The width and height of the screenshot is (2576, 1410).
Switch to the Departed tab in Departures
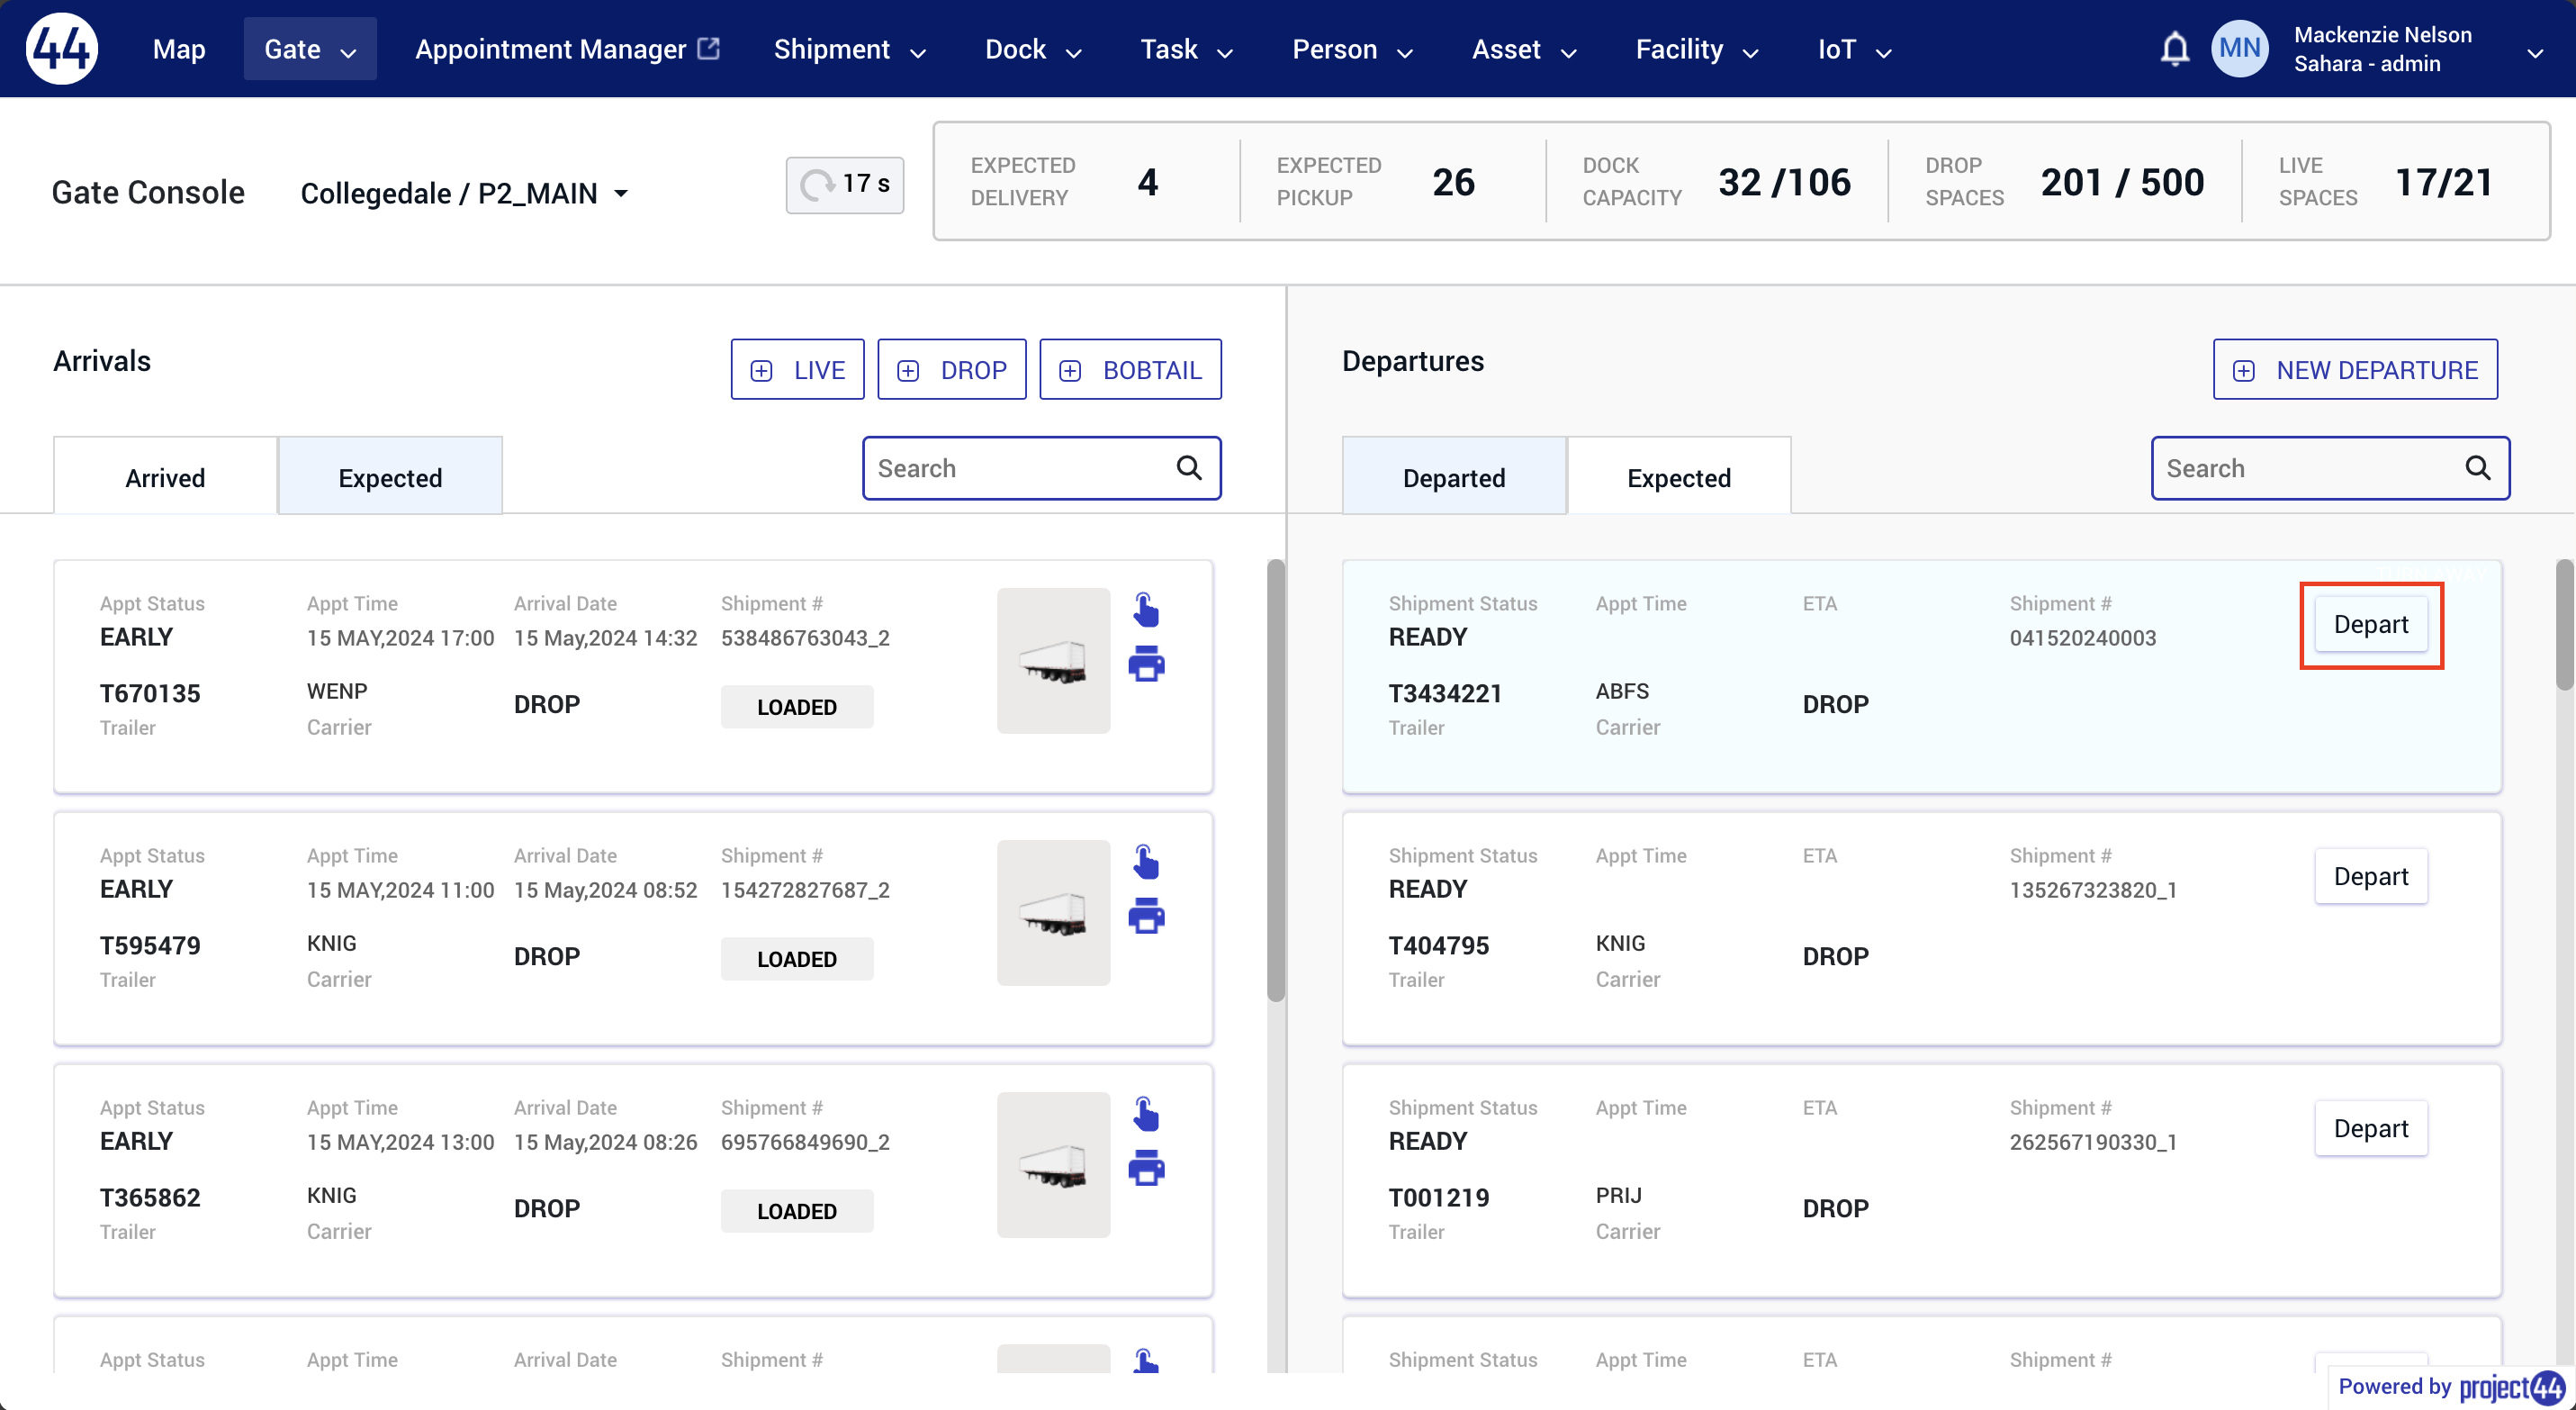coord(1454,477)
